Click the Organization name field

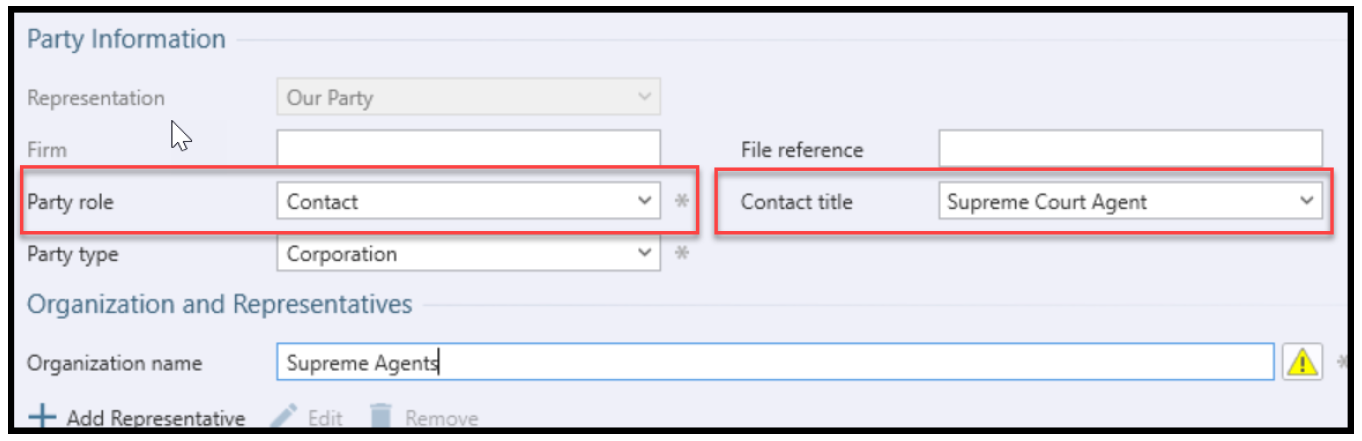click(x=775, y=363)
